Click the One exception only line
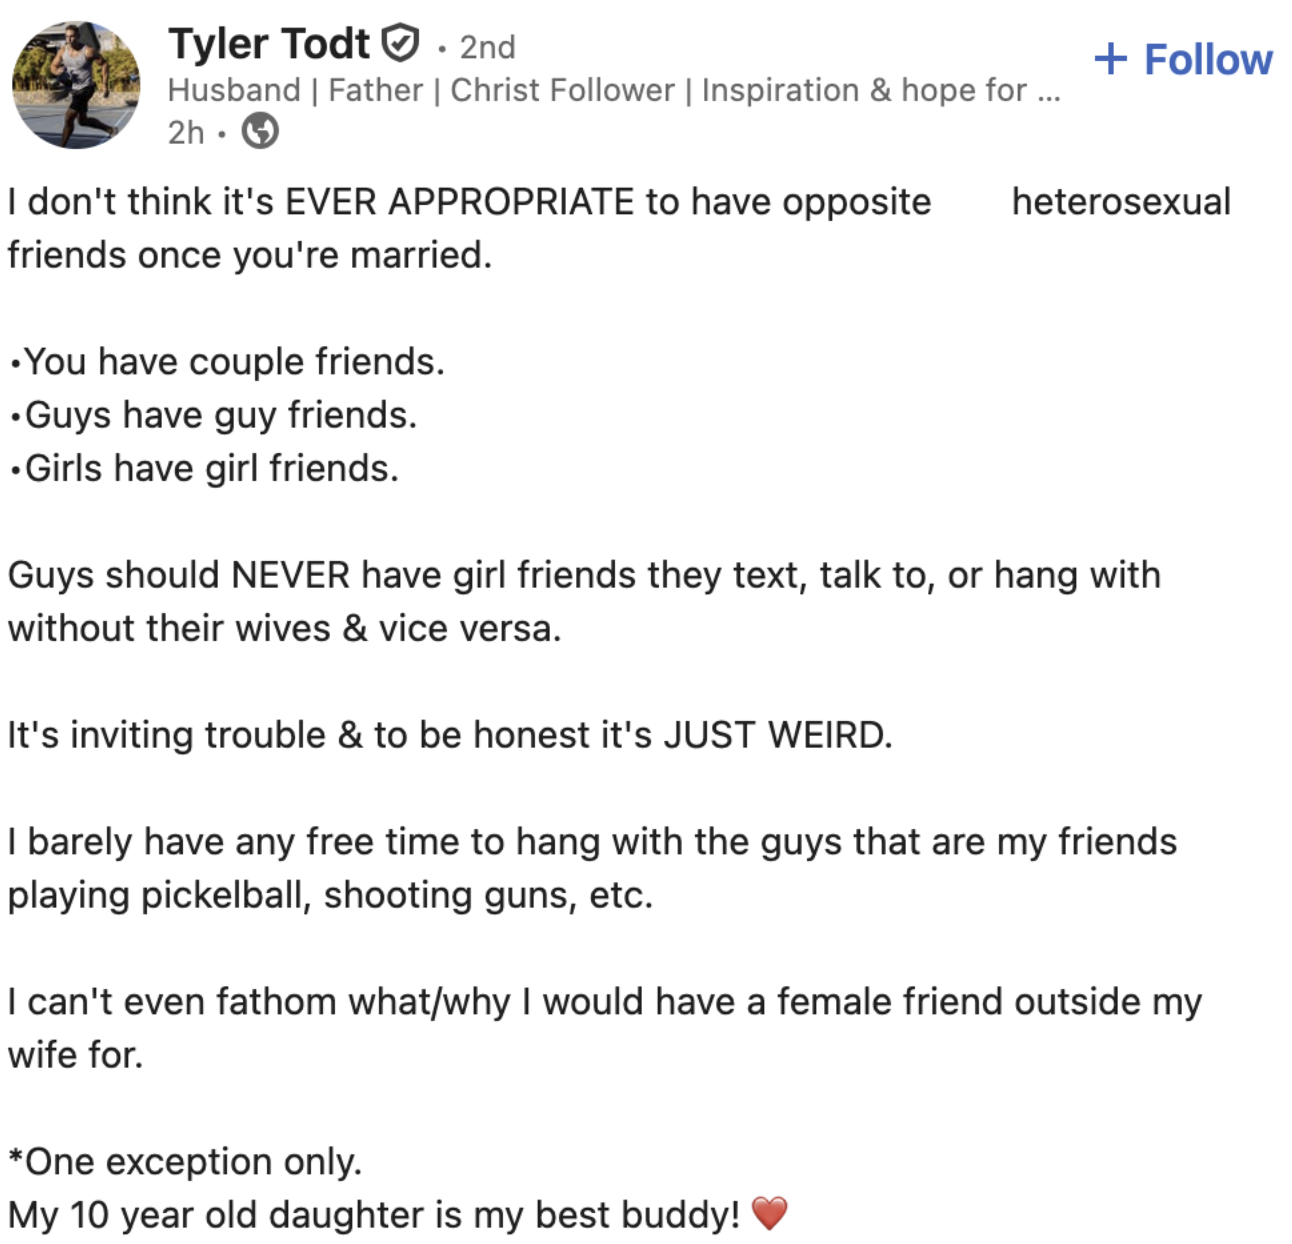Image resolution: width=1292 pixels, height=1244 pixels. point(185,1162)
